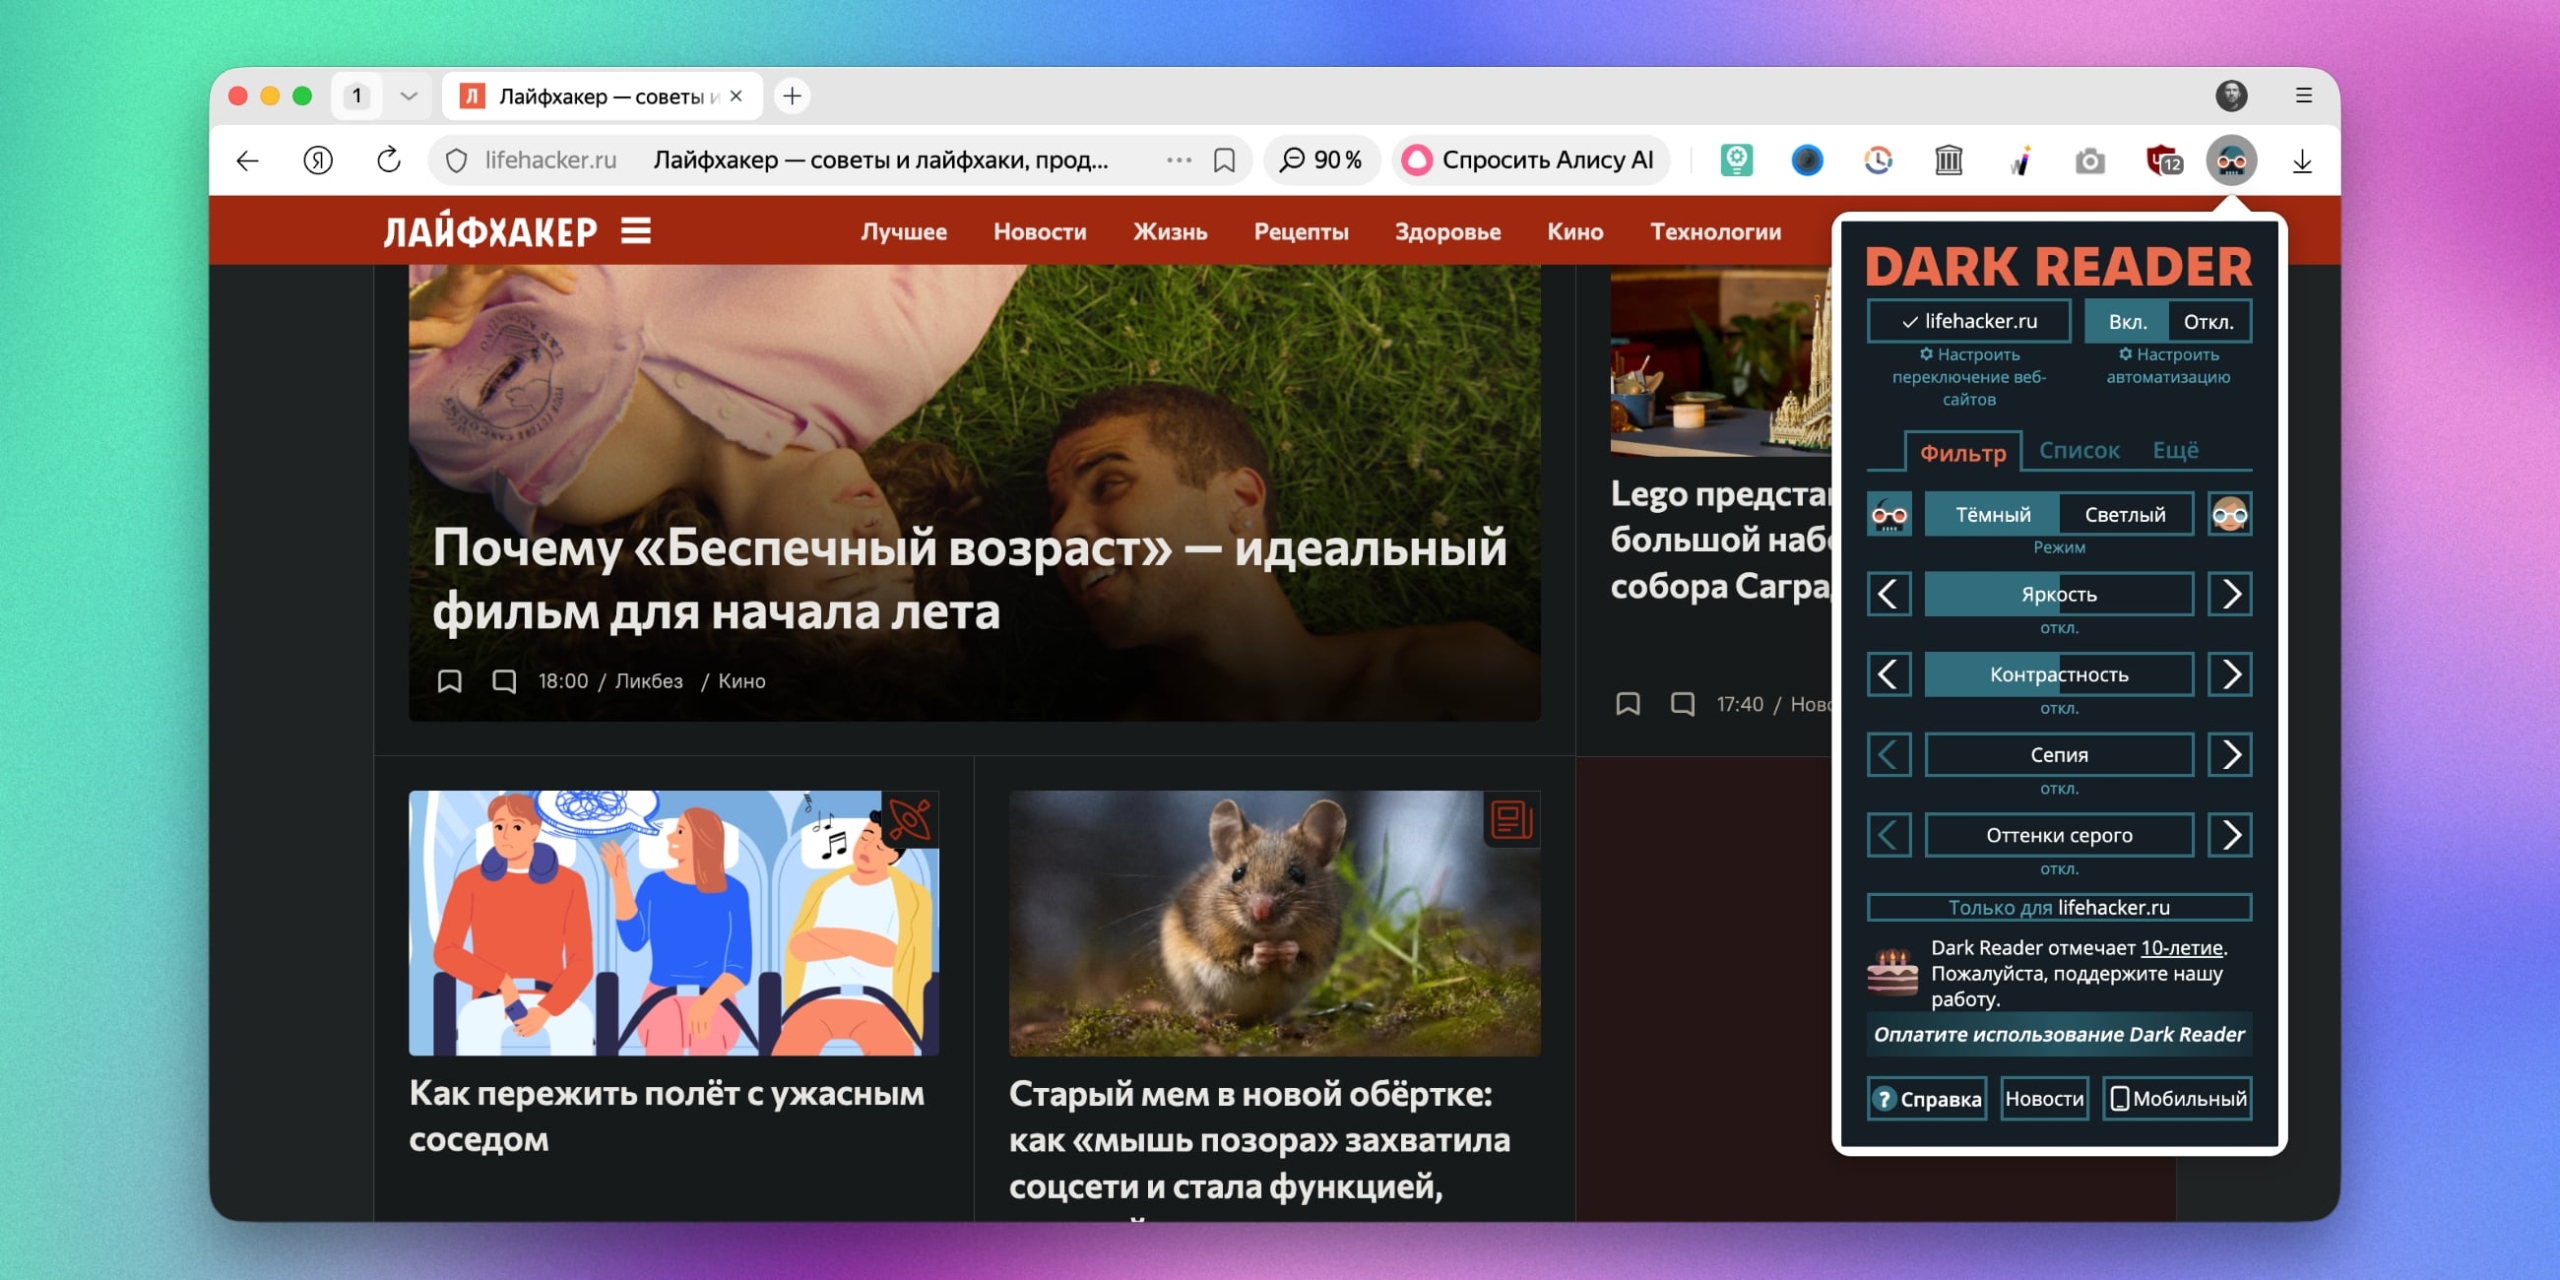Screen dimensions: 2560x1280
Task: Open downloads via the arrow icon
Action: point(2302,160)
